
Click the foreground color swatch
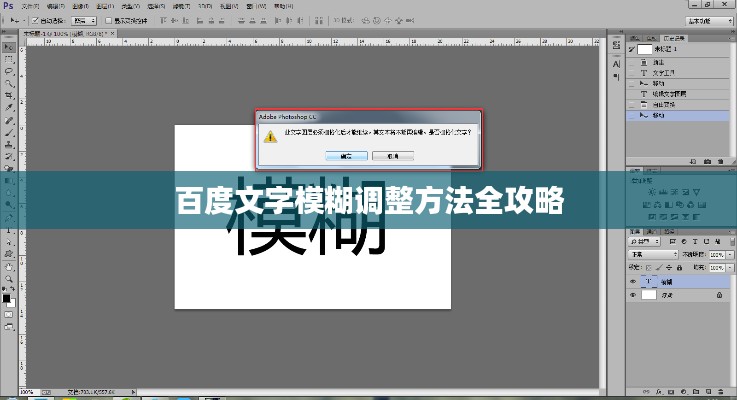(x=6, y=298)
